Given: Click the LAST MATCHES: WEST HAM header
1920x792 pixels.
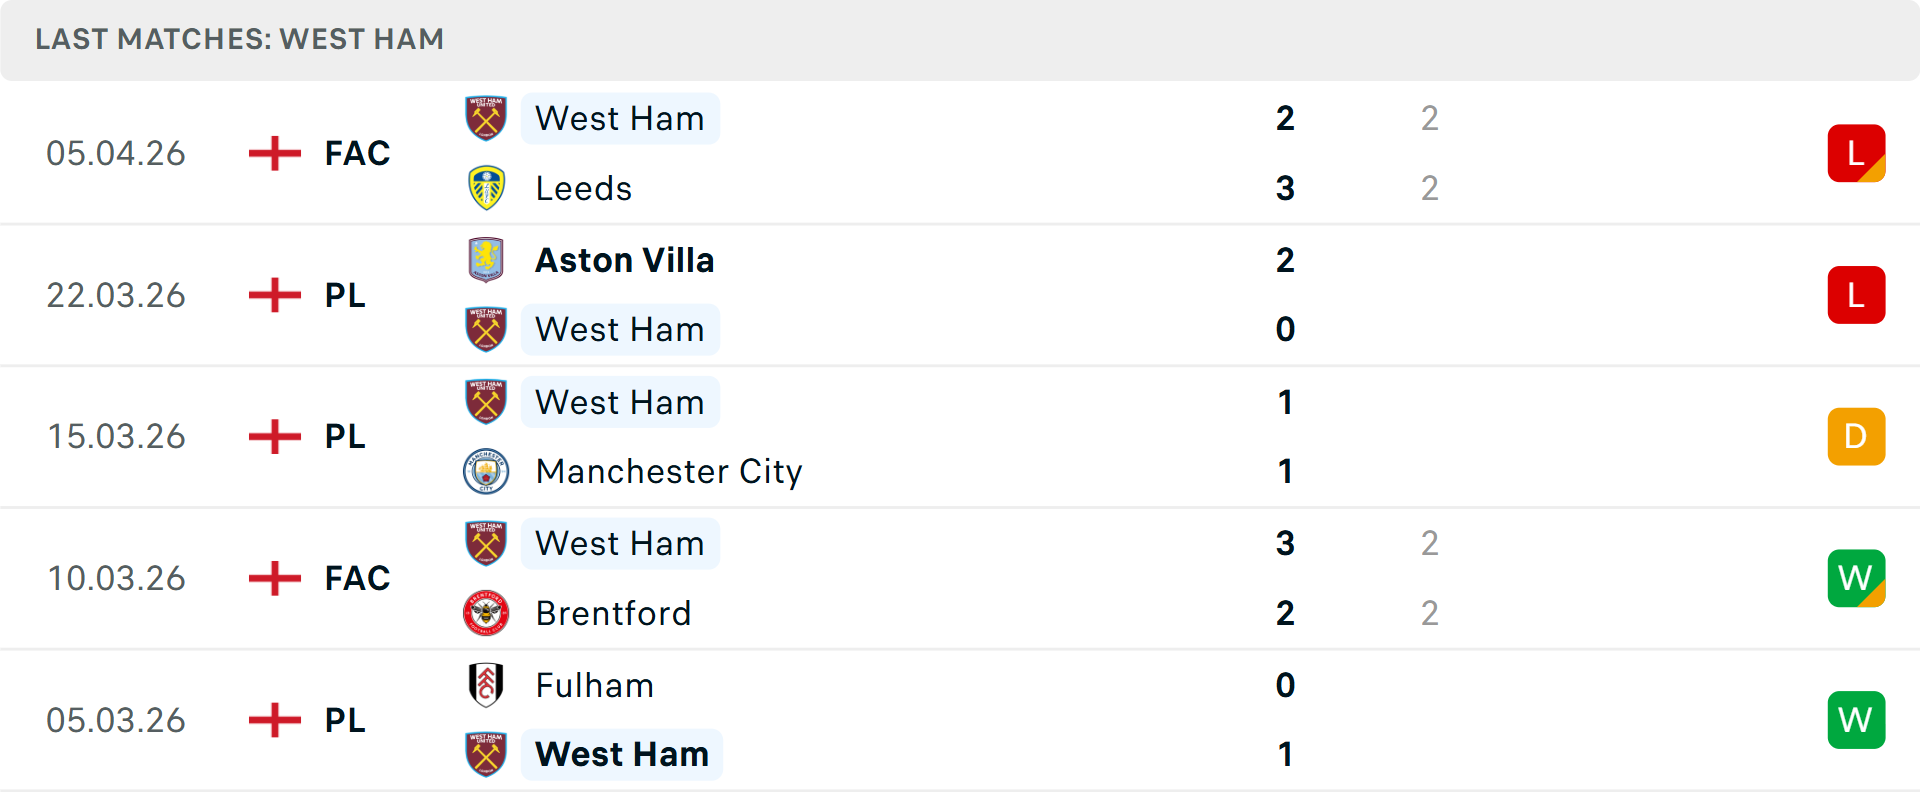Looking at the screenshot, I should [238, 39].
